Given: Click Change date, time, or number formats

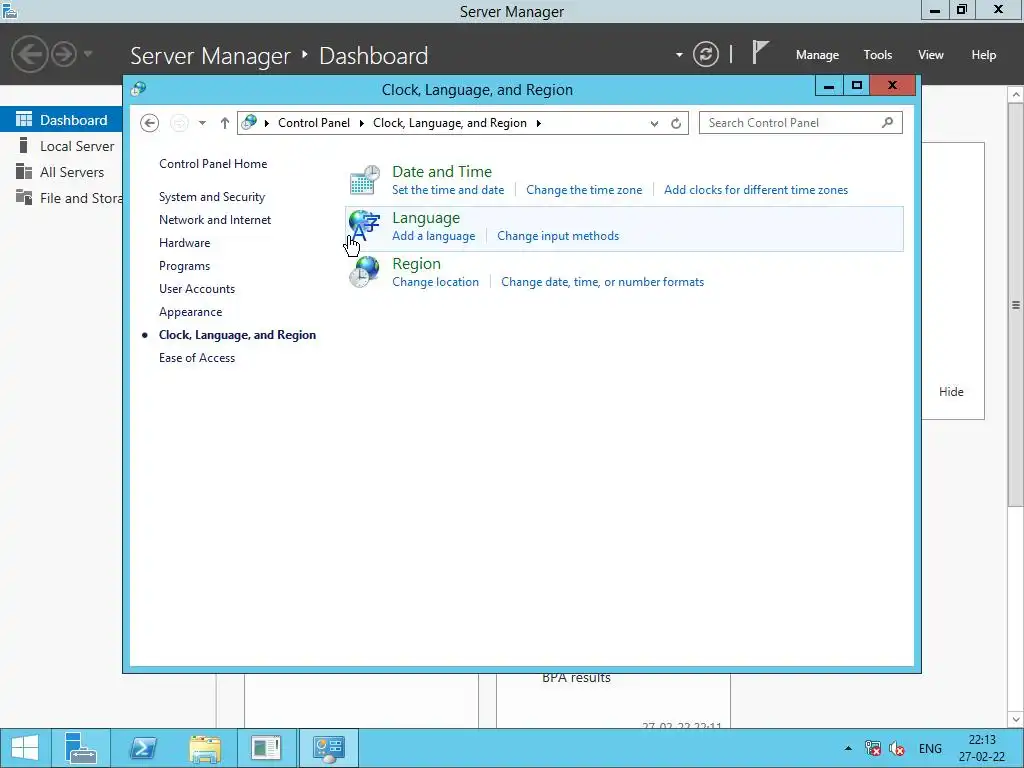Looking at the screenshot, I should (602, 282).
